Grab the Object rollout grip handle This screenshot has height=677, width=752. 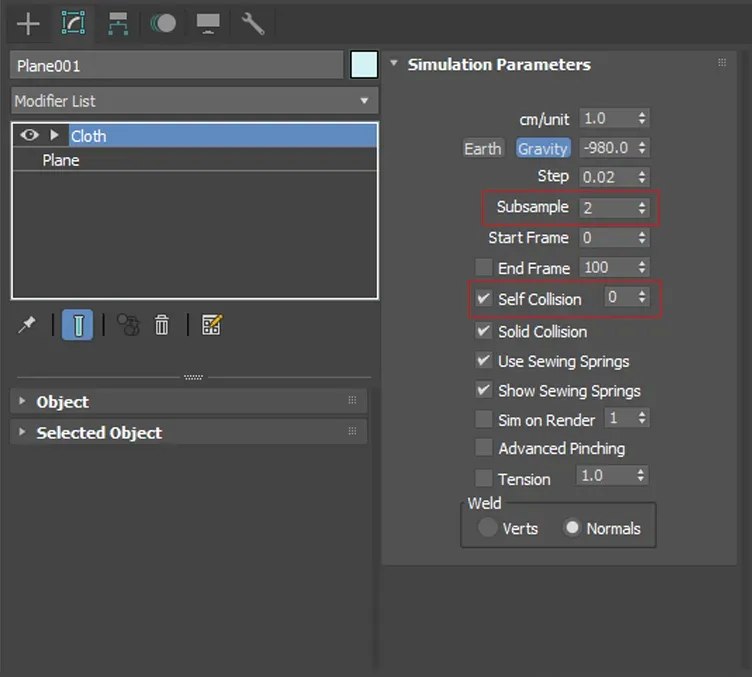pyautogui.click(x=352, y=400)
